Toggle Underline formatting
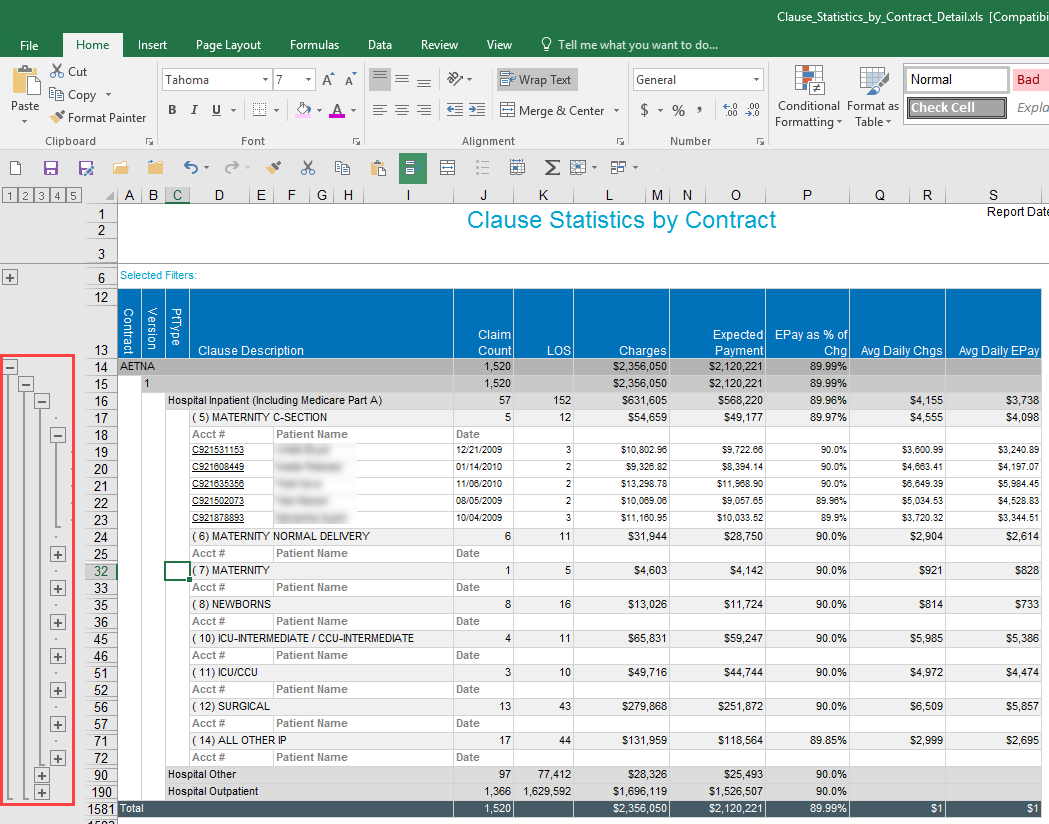 [216, 110]
